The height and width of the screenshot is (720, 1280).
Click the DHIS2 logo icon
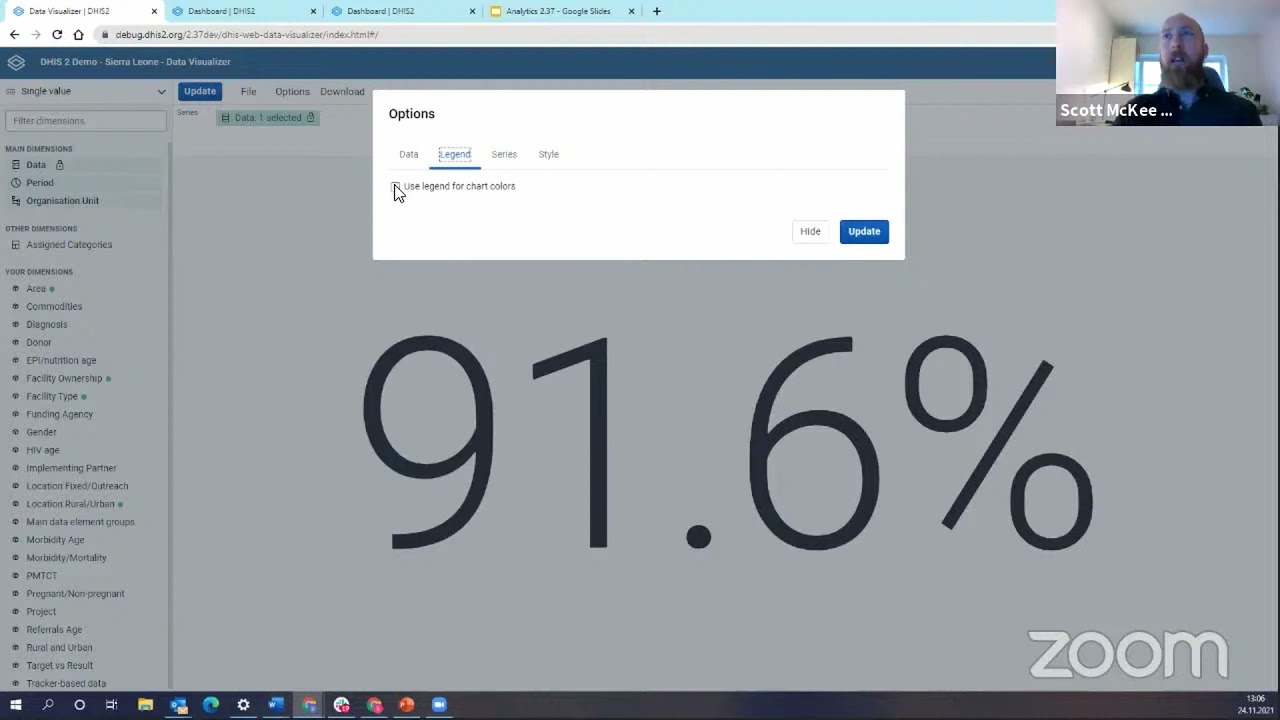(x=16, y=62)
